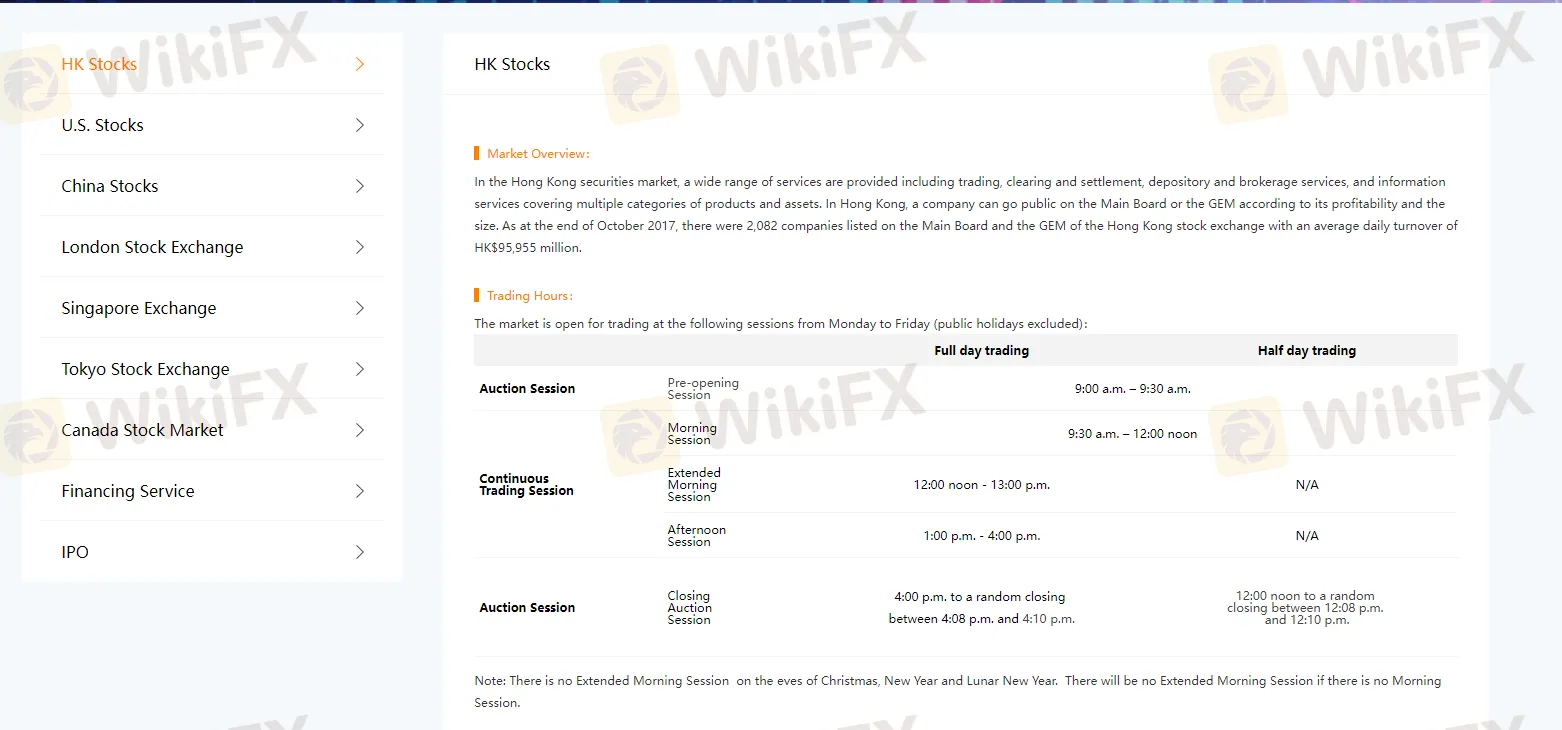The image size is (1562, 730).
Task: Open the Canada Stock Market text entry
Action: click(x=142, y=430)
